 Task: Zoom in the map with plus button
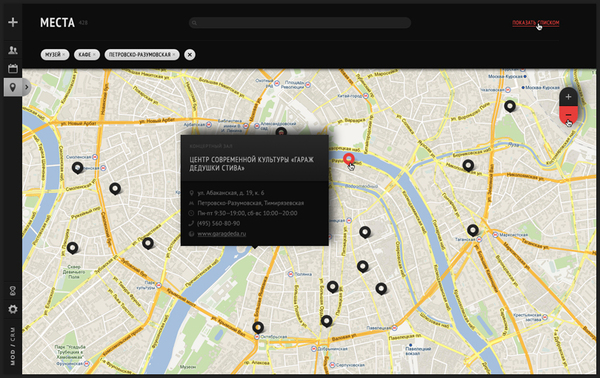coord(568,97)
